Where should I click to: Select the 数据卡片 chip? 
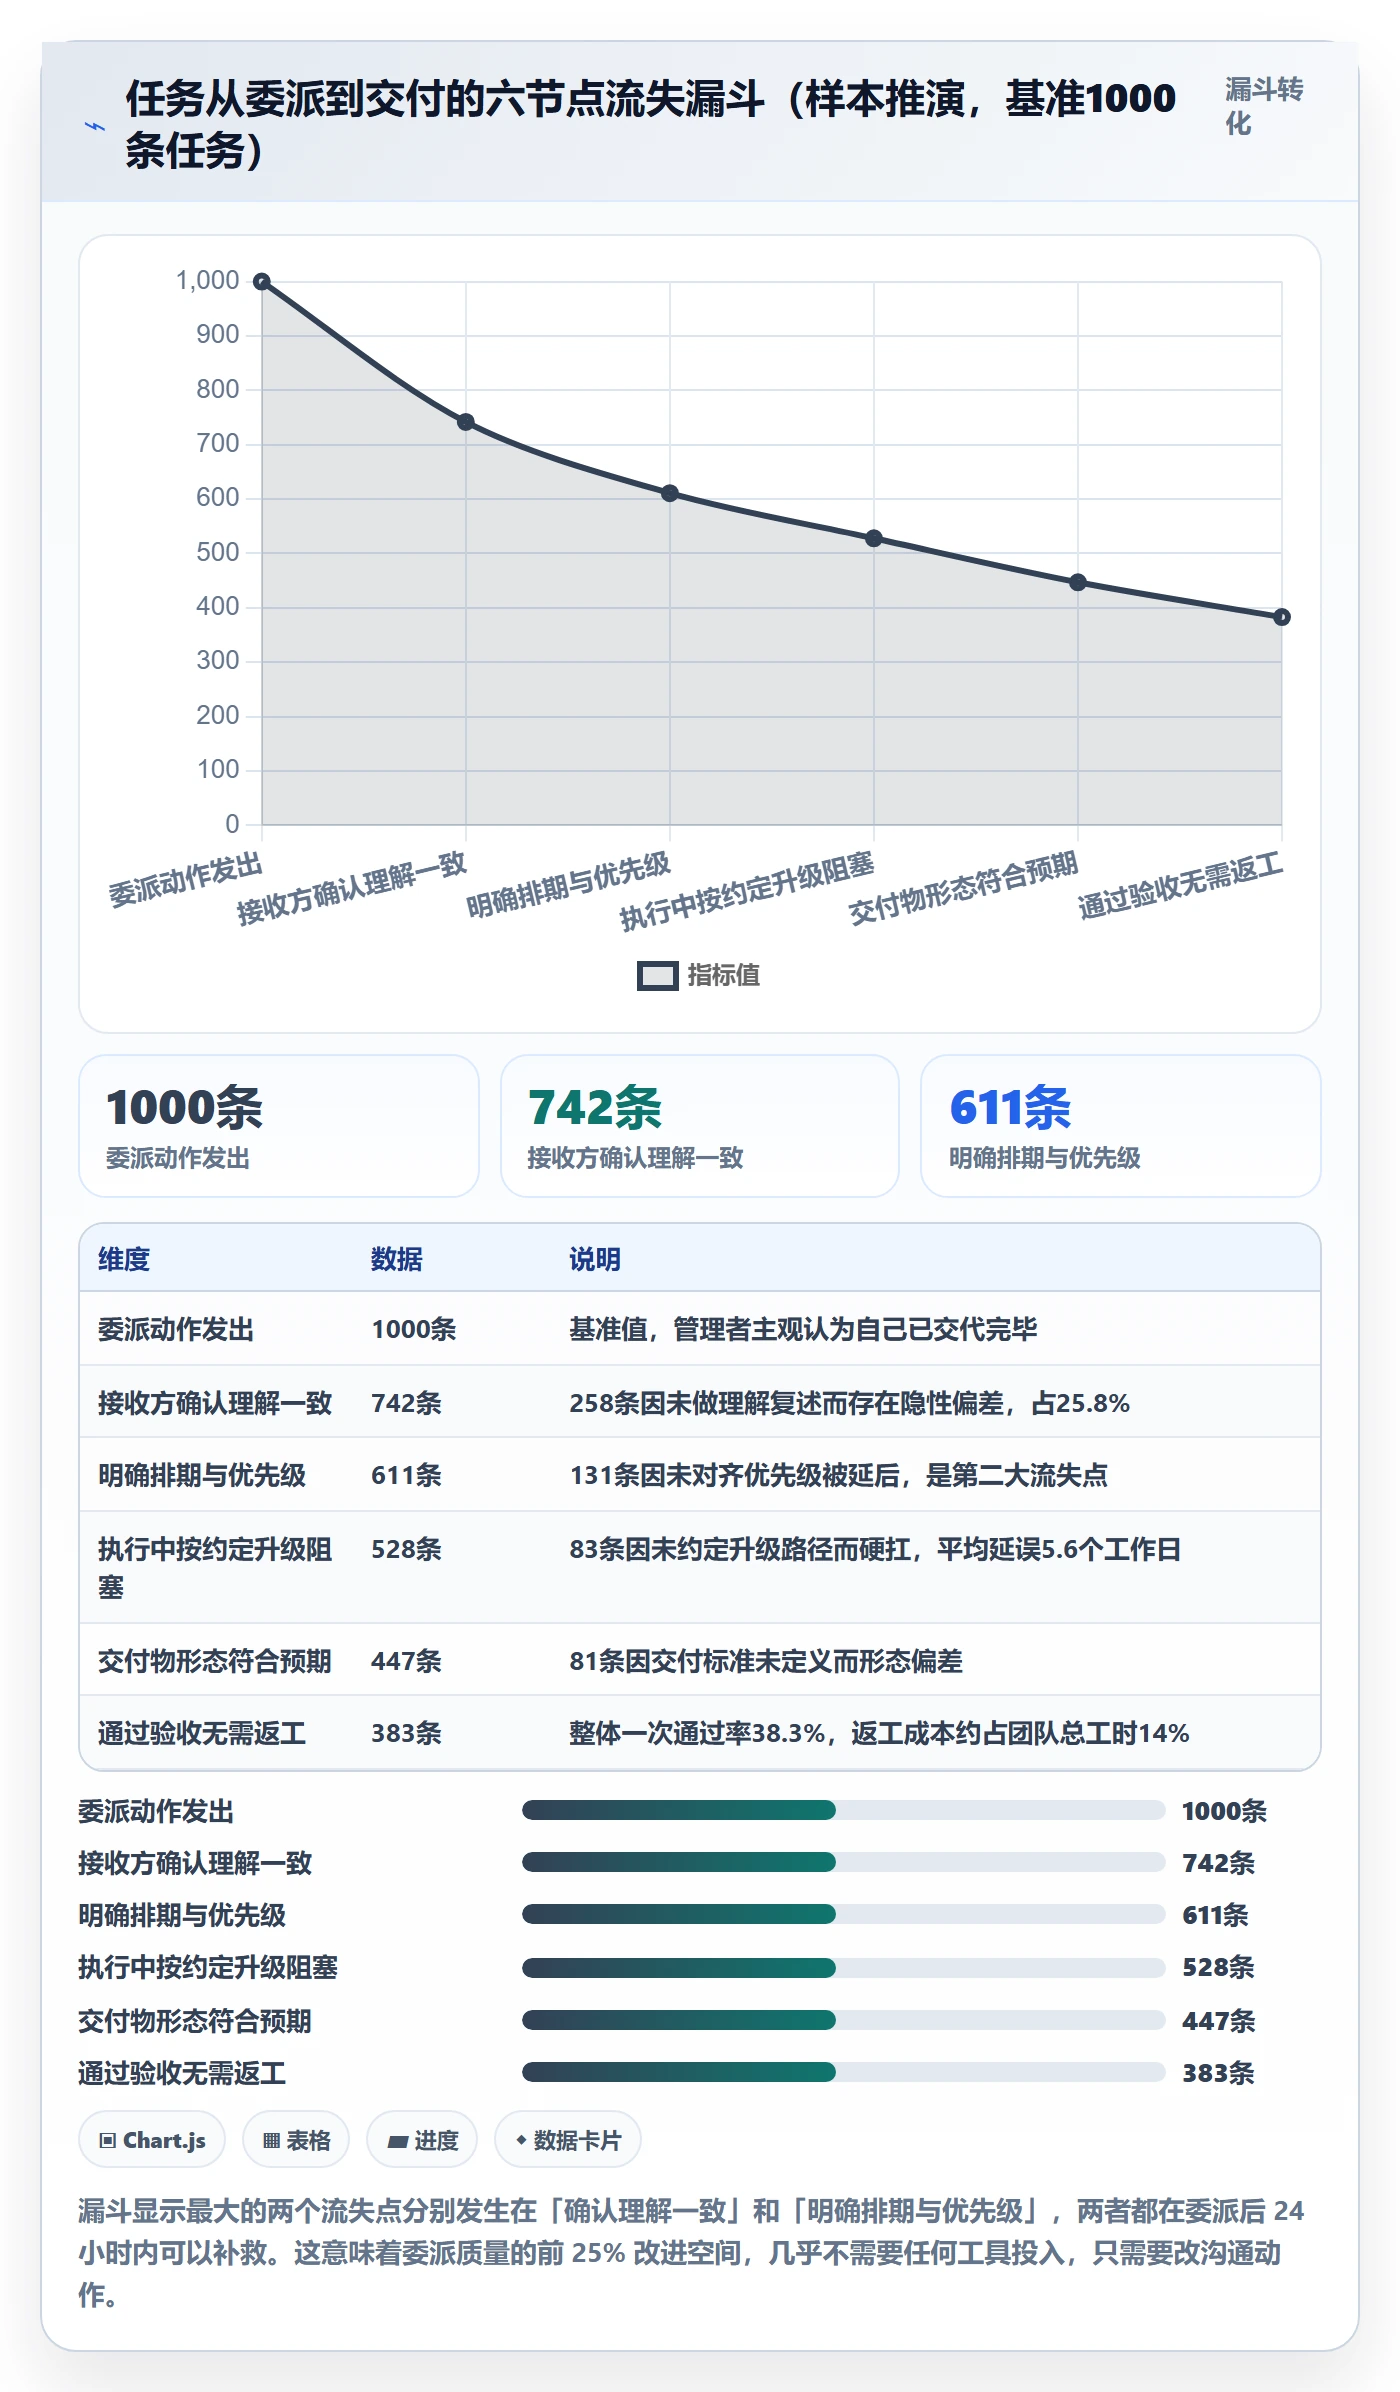click(568, 2140)
